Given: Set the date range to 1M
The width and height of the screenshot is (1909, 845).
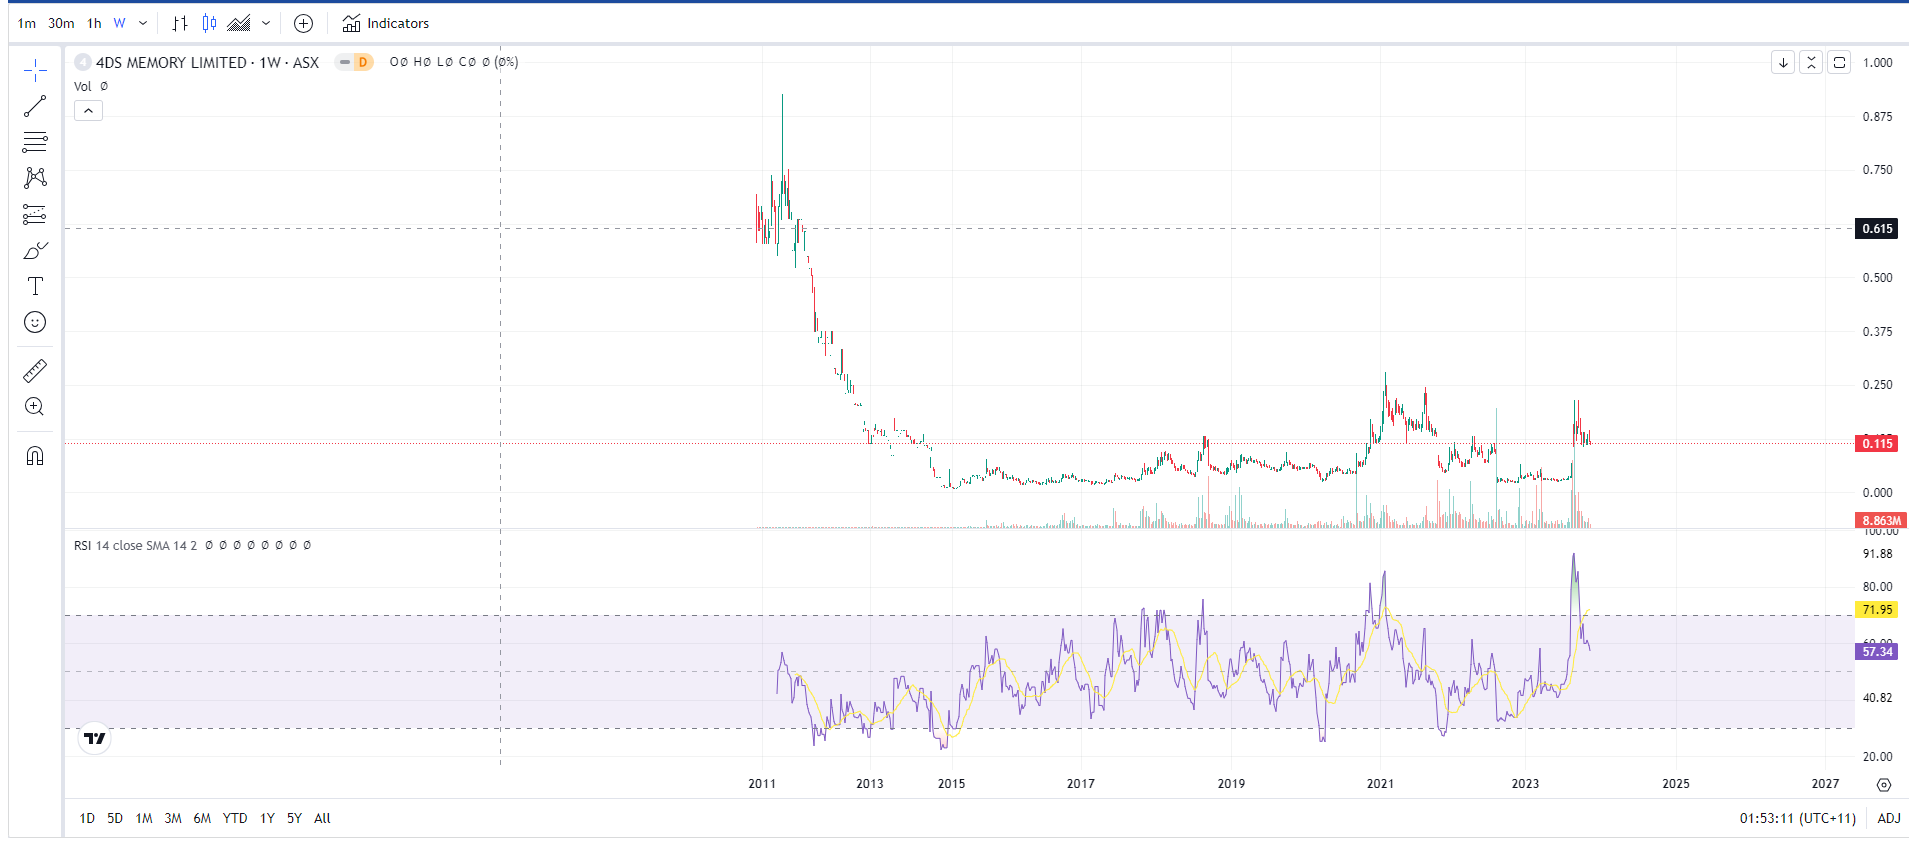Looking at the screenshot, I should tap(144, 818).
